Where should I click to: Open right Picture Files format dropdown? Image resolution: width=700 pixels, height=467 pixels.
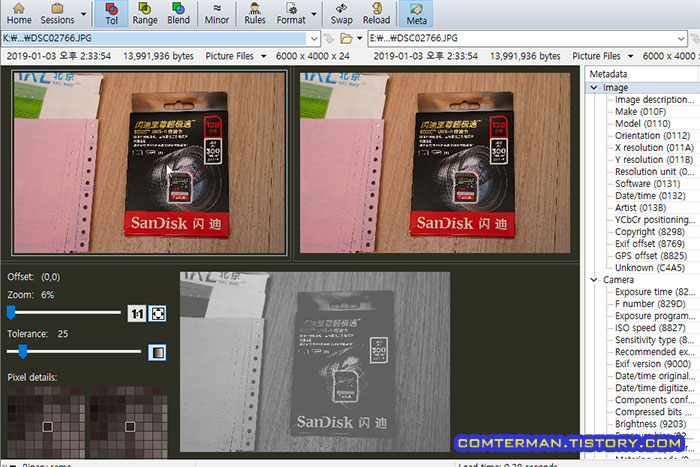pos(603,56)
